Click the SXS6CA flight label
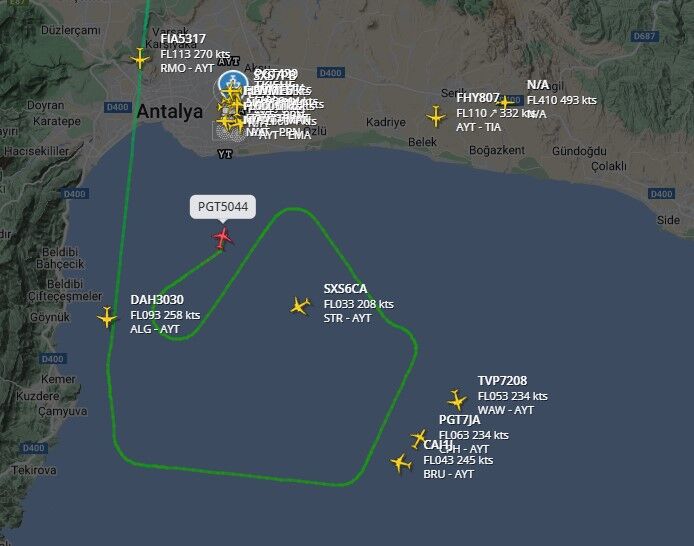The height and width of the screenshot is (546, 694). click(x=359, y=304)
